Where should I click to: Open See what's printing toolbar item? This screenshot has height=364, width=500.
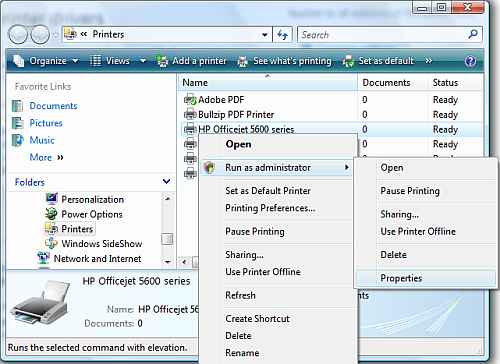tap(284, 61)
